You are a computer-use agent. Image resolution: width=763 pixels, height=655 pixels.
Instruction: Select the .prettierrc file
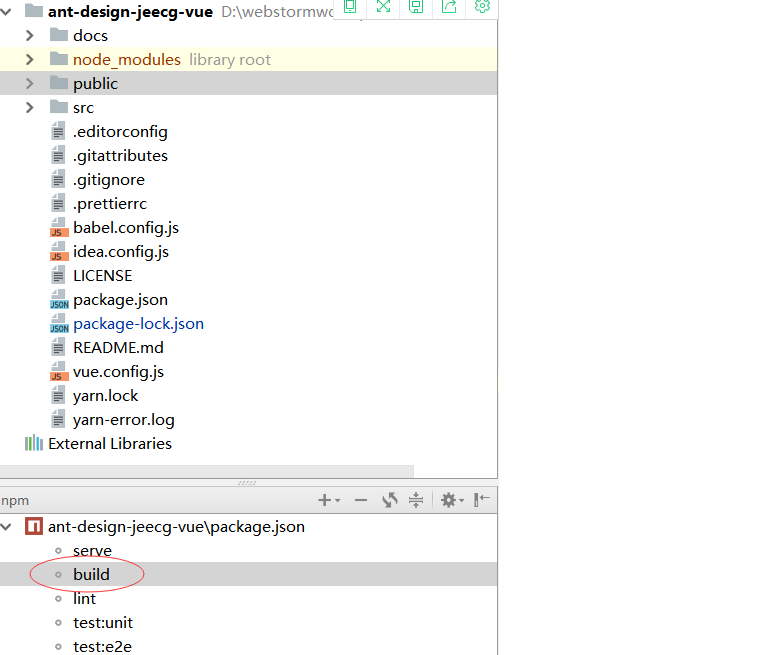(110, 204)
